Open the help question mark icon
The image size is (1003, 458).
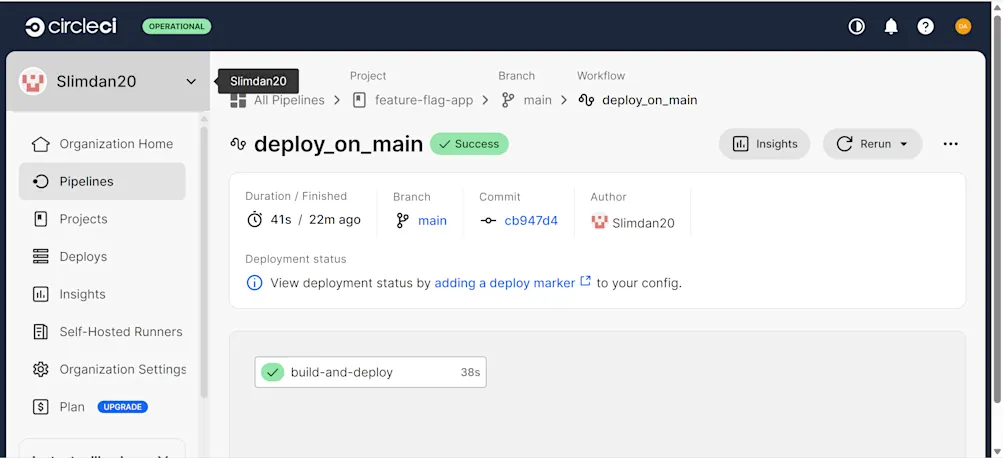(x=926, y=26)
